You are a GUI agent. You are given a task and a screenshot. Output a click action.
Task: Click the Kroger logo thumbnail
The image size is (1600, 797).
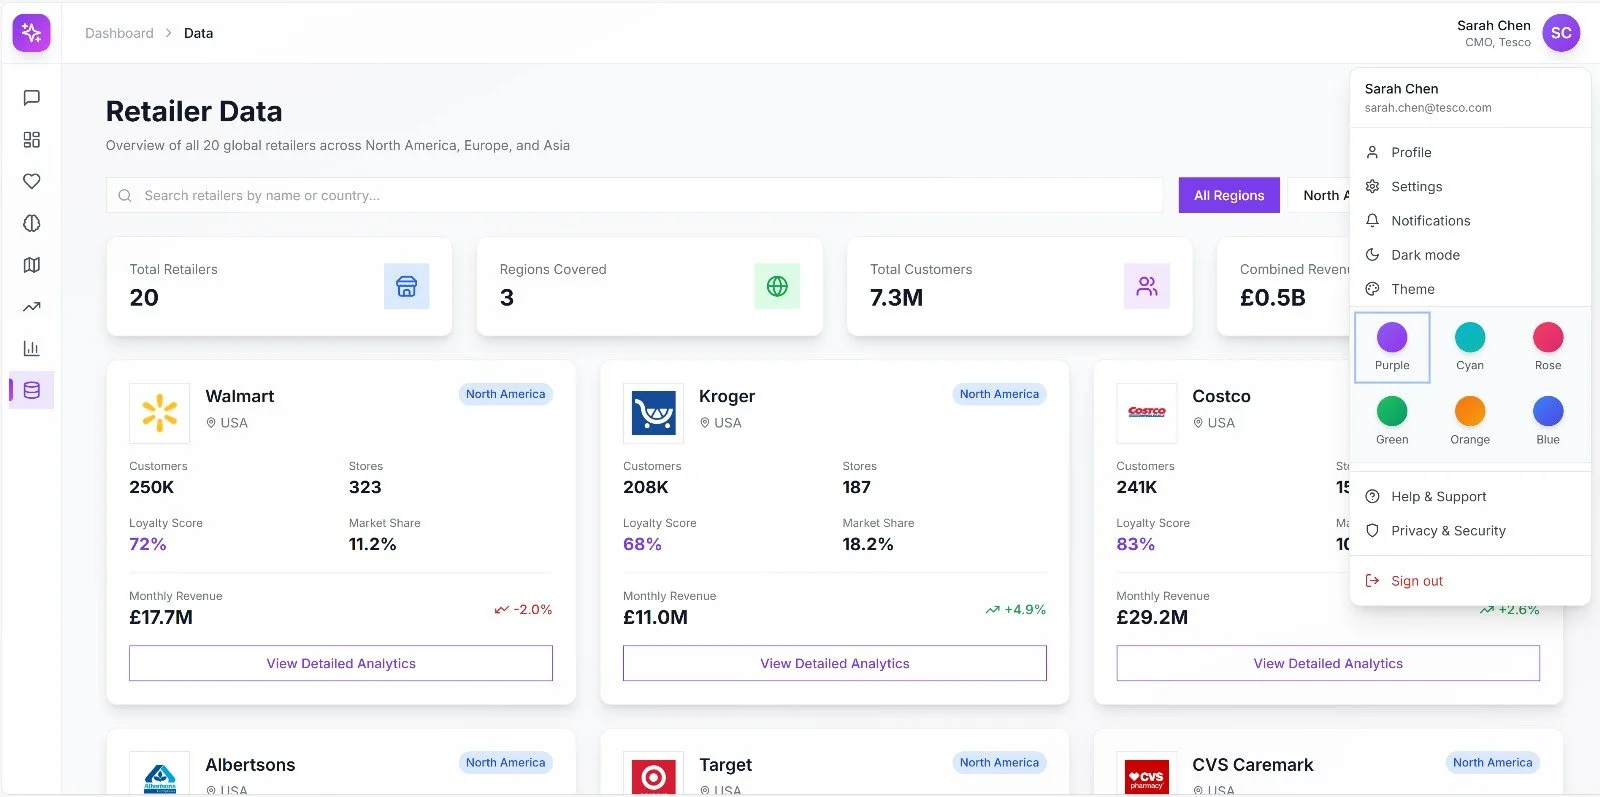pos(653,413)
